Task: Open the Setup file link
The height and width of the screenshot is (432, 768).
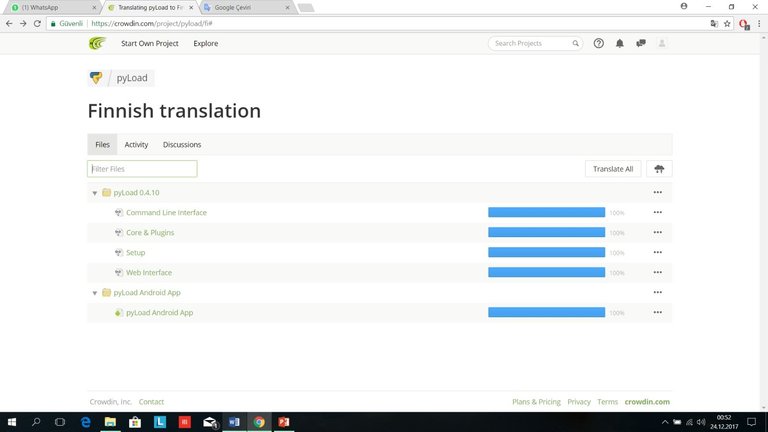Action: 136,253
